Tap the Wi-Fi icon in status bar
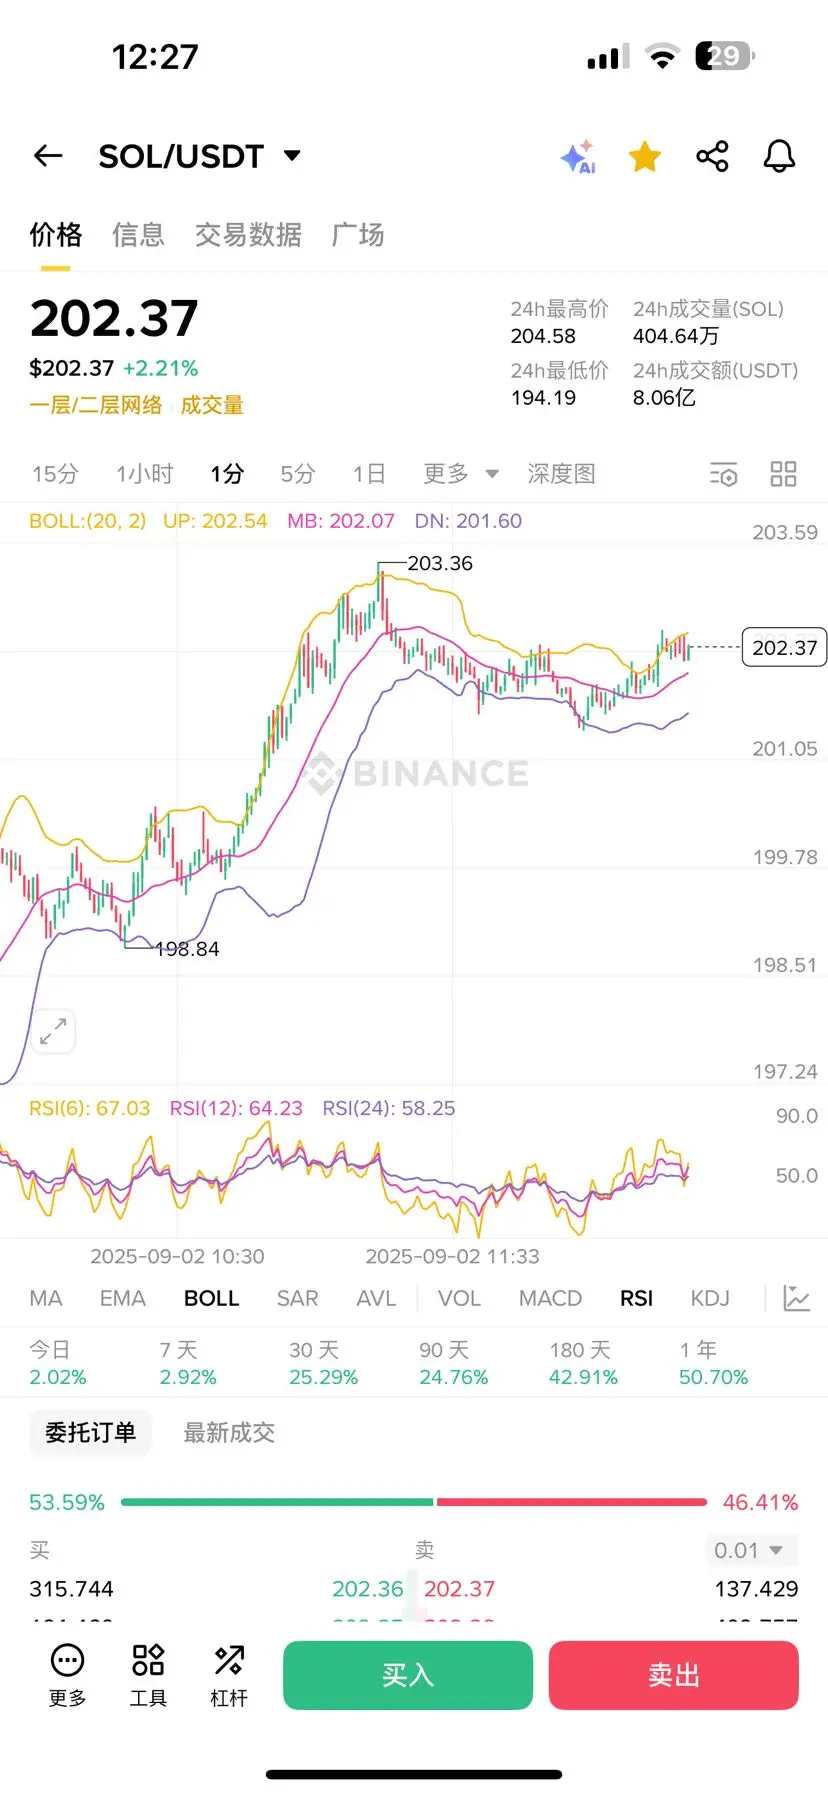 tap(661, 56)
